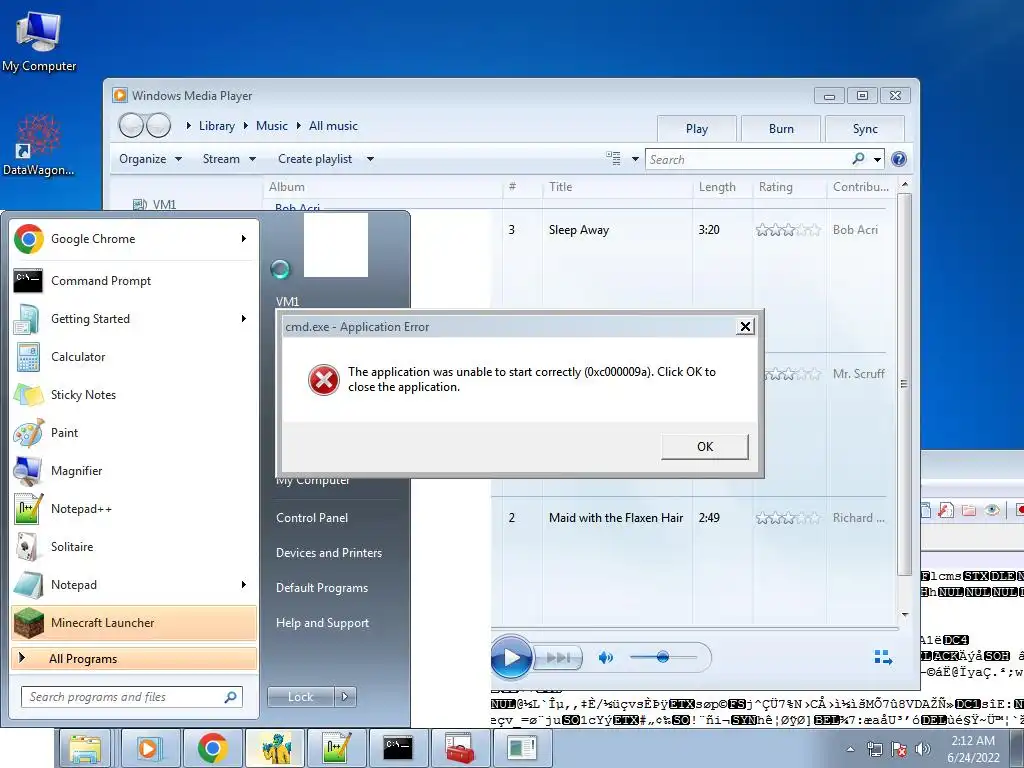
Task: Expand Getting Started submenu arrow
Action: [x=244, y=319]
